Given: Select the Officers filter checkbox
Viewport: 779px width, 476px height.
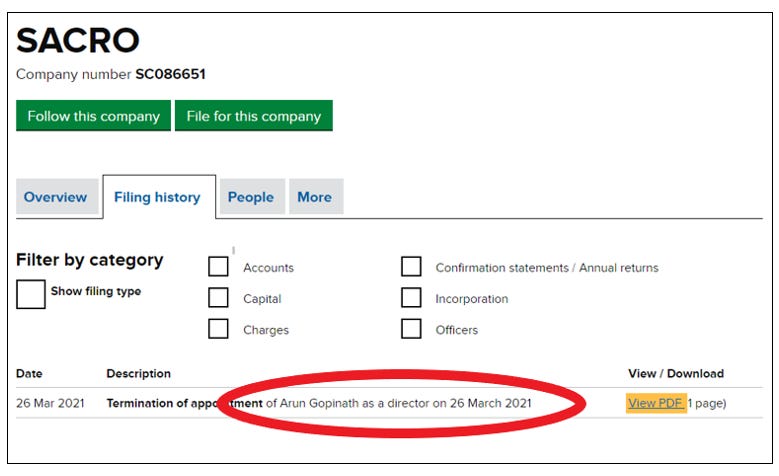Looking at the screenshot, I should [411, 328].
